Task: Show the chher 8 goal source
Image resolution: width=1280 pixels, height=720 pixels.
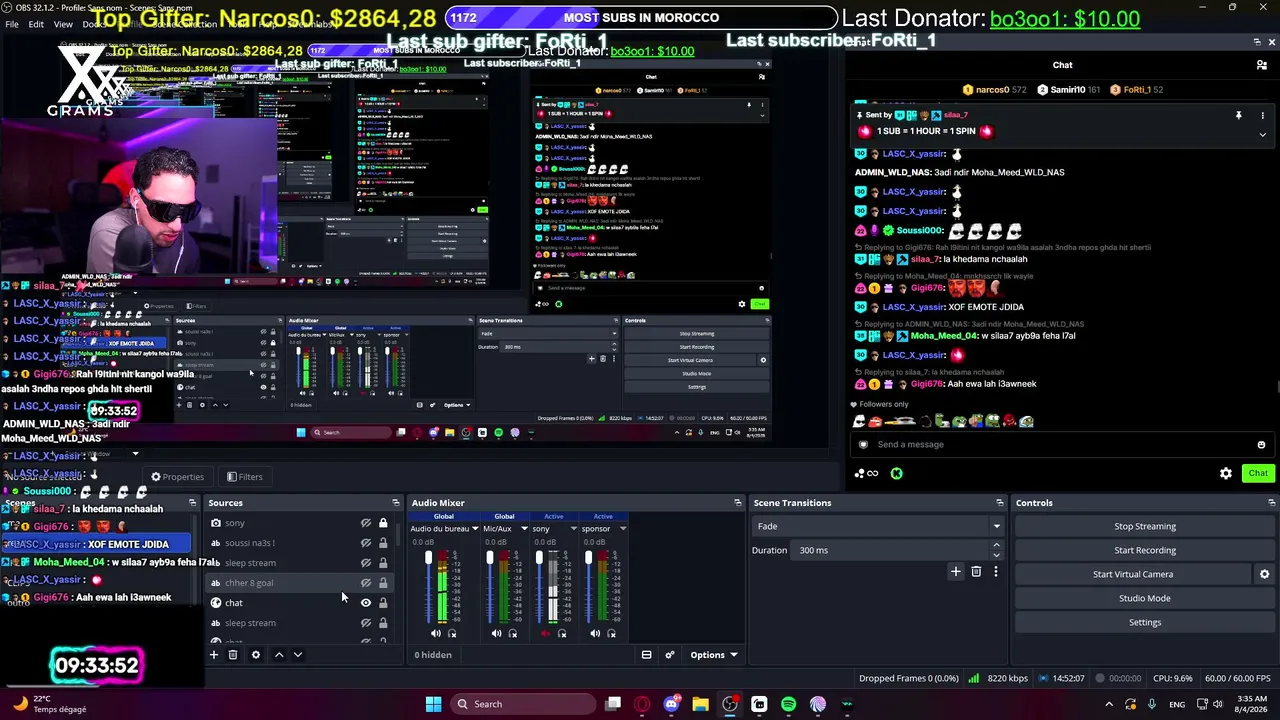Action: [x=366, y=583]
